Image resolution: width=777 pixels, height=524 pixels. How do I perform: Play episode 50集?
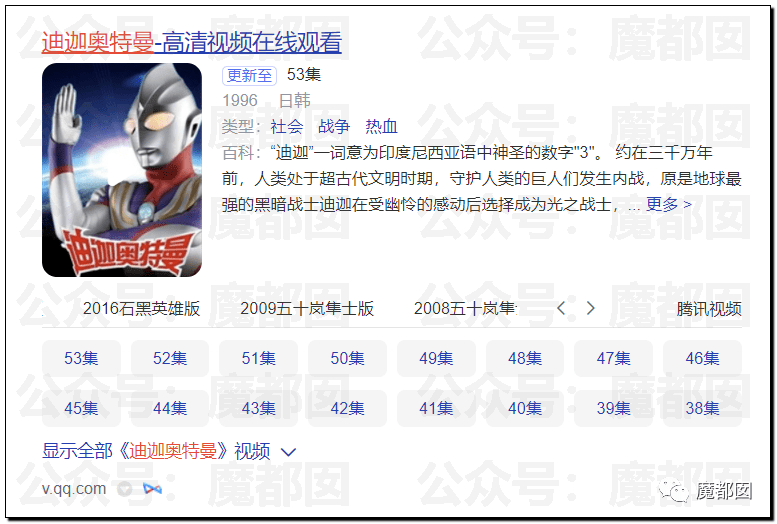pos(347,358)
